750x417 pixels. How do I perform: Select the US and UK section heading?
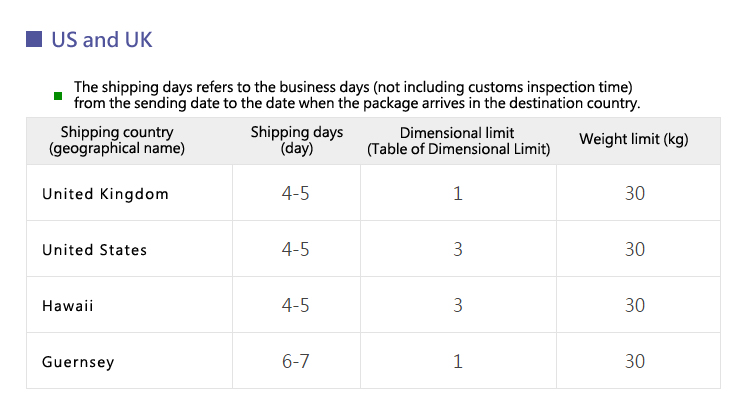point(101,40)
